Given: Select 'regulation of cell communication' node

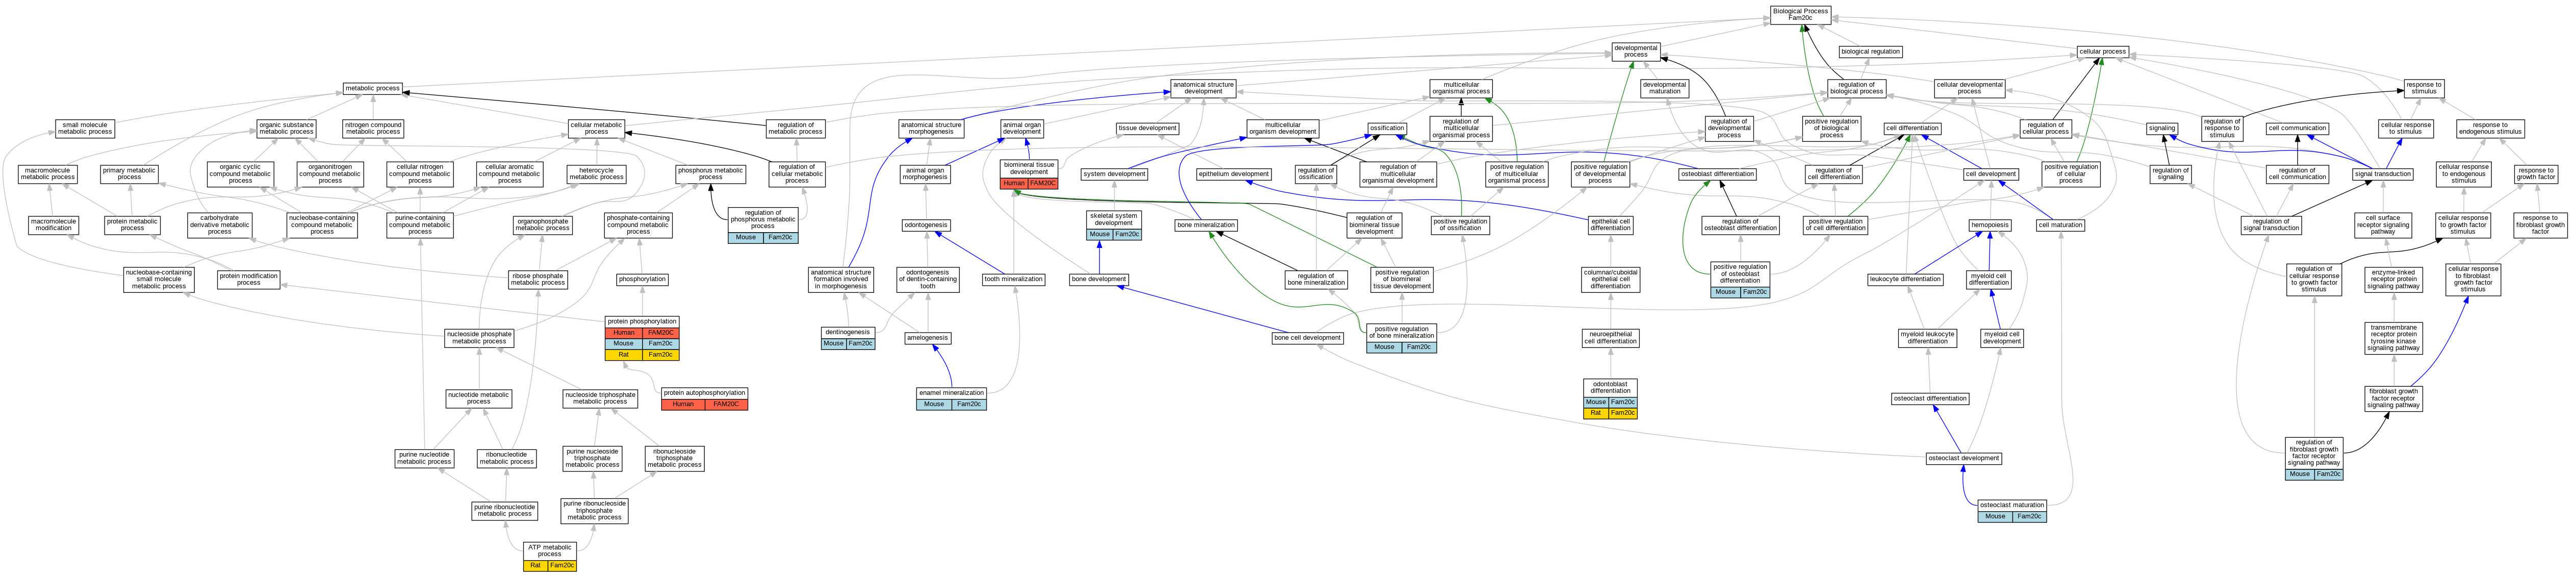Looking at the screenshot, I should click(2297, 174).
